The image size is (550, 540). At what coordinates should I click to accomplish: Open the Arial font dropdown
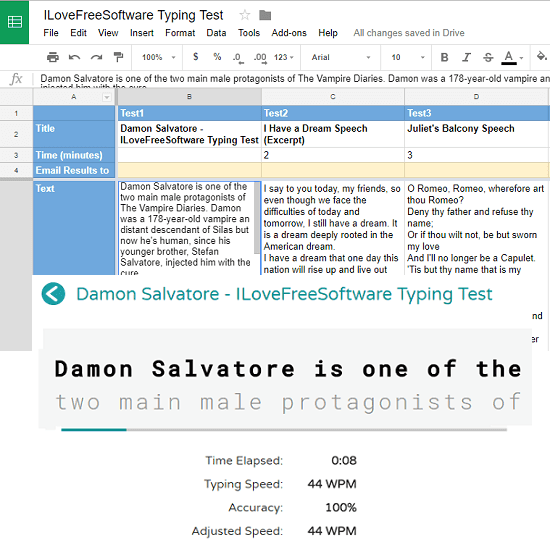[341, 57]
